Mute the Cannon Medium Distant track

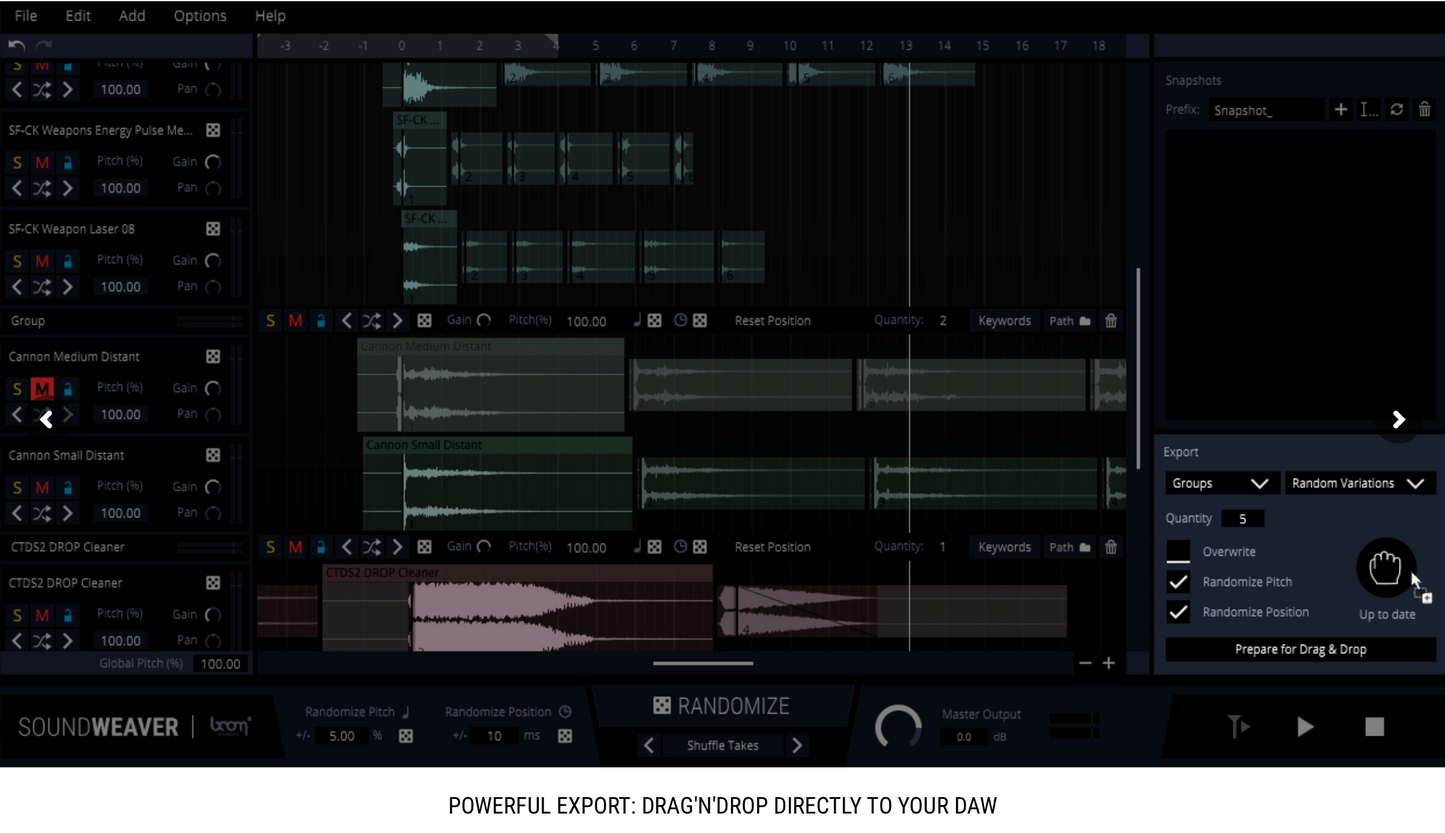tap(41, 387)
